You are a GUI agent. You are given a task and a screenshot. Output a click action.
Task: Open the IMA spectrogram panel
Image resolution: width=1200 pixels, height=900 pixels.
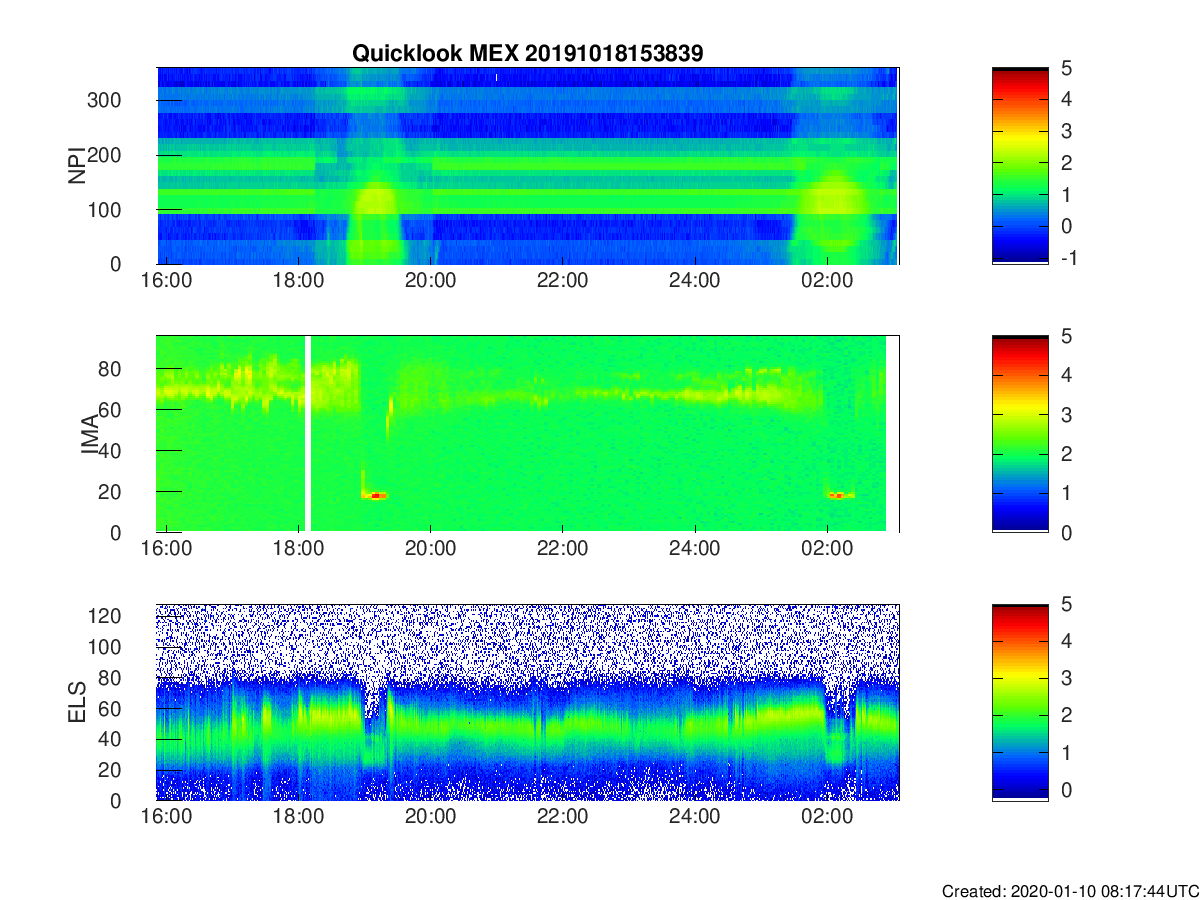528,434
